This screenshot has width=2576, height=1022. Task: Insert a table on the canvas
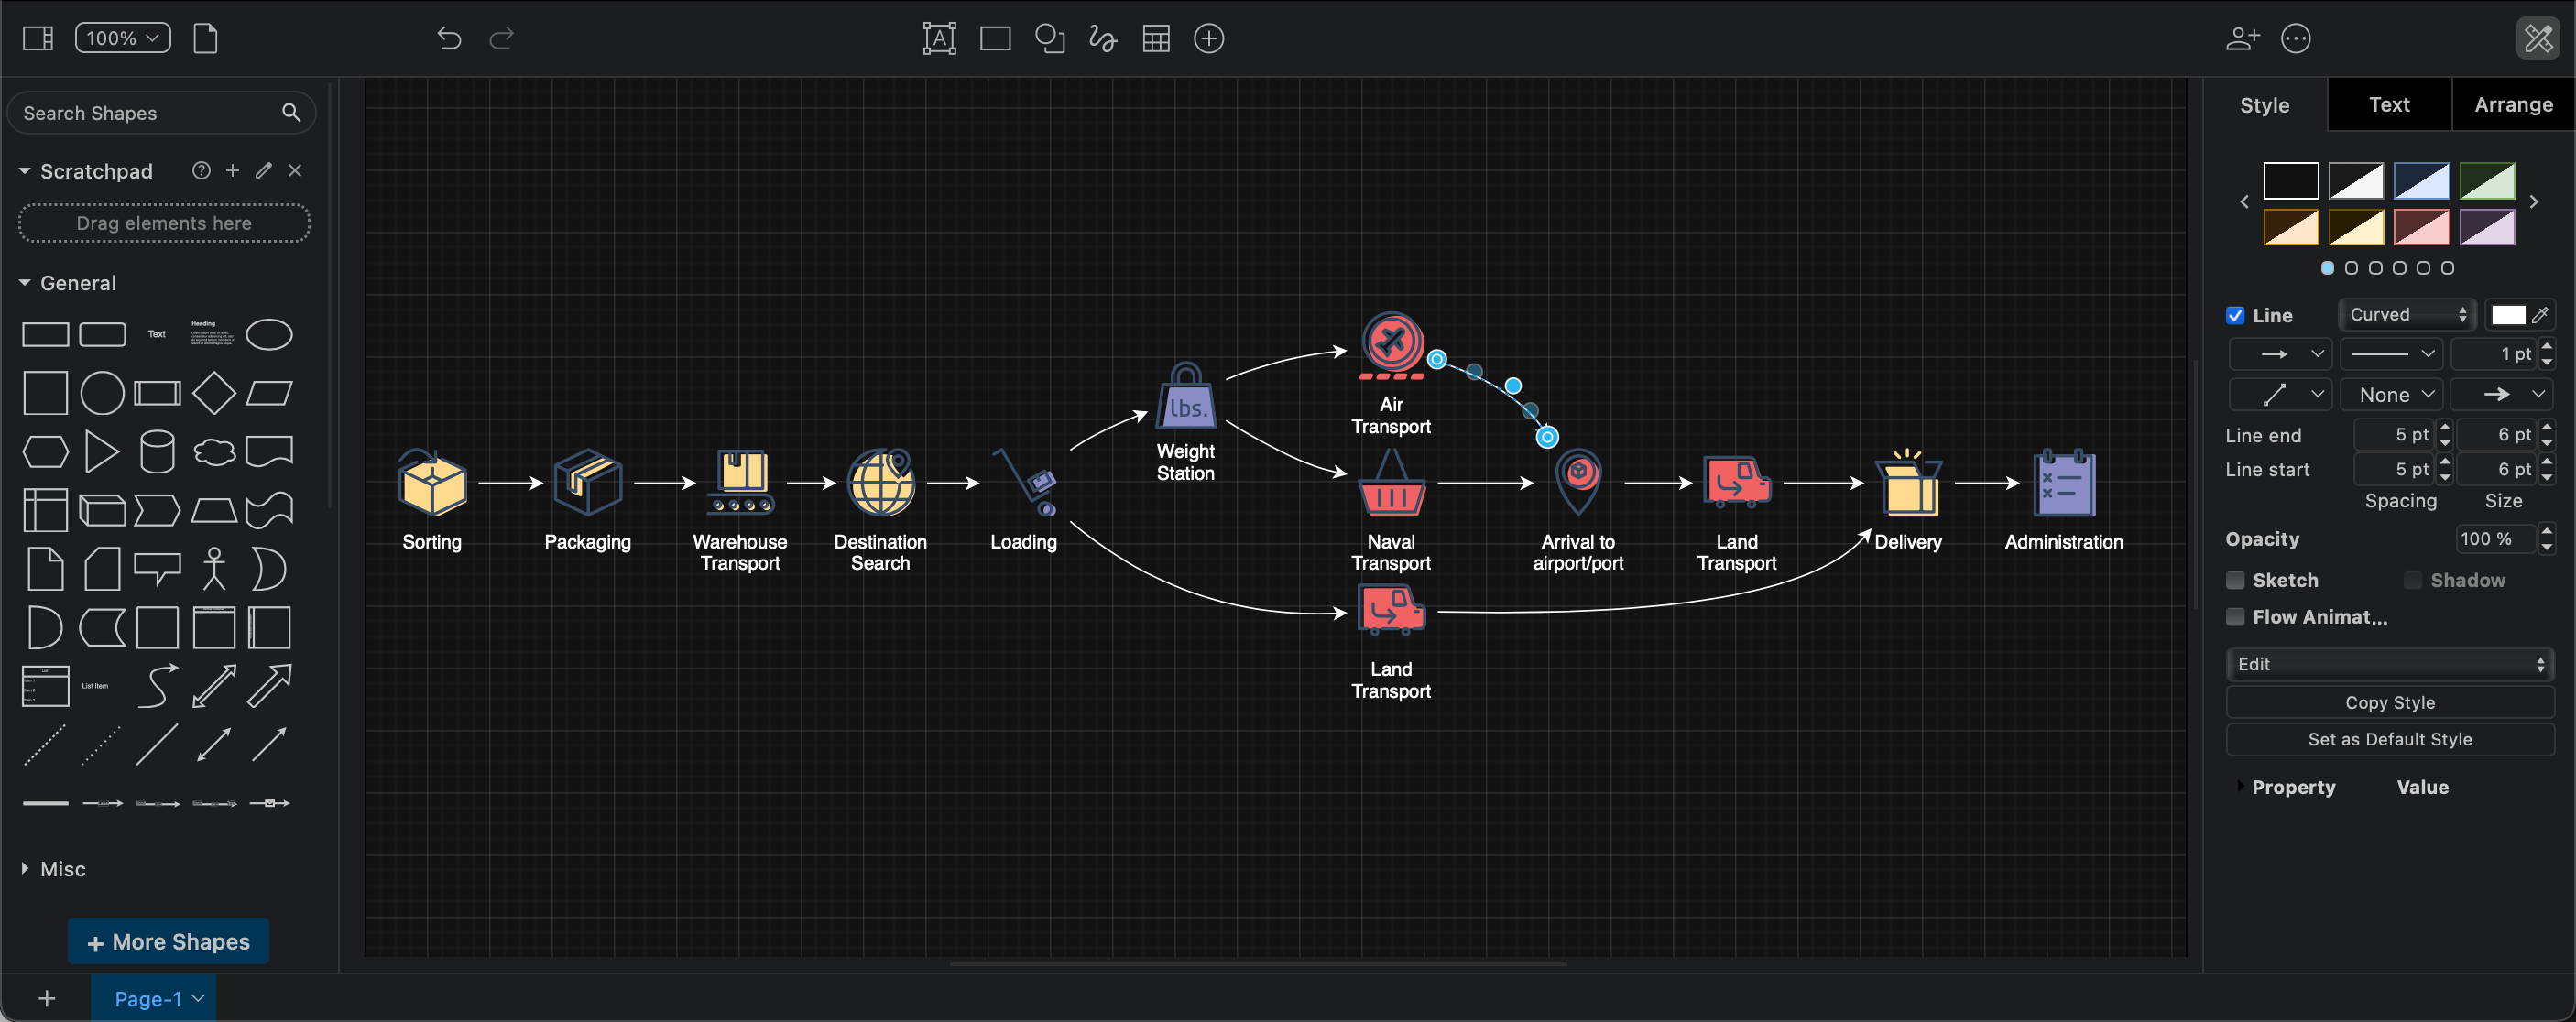[1156, 38]
